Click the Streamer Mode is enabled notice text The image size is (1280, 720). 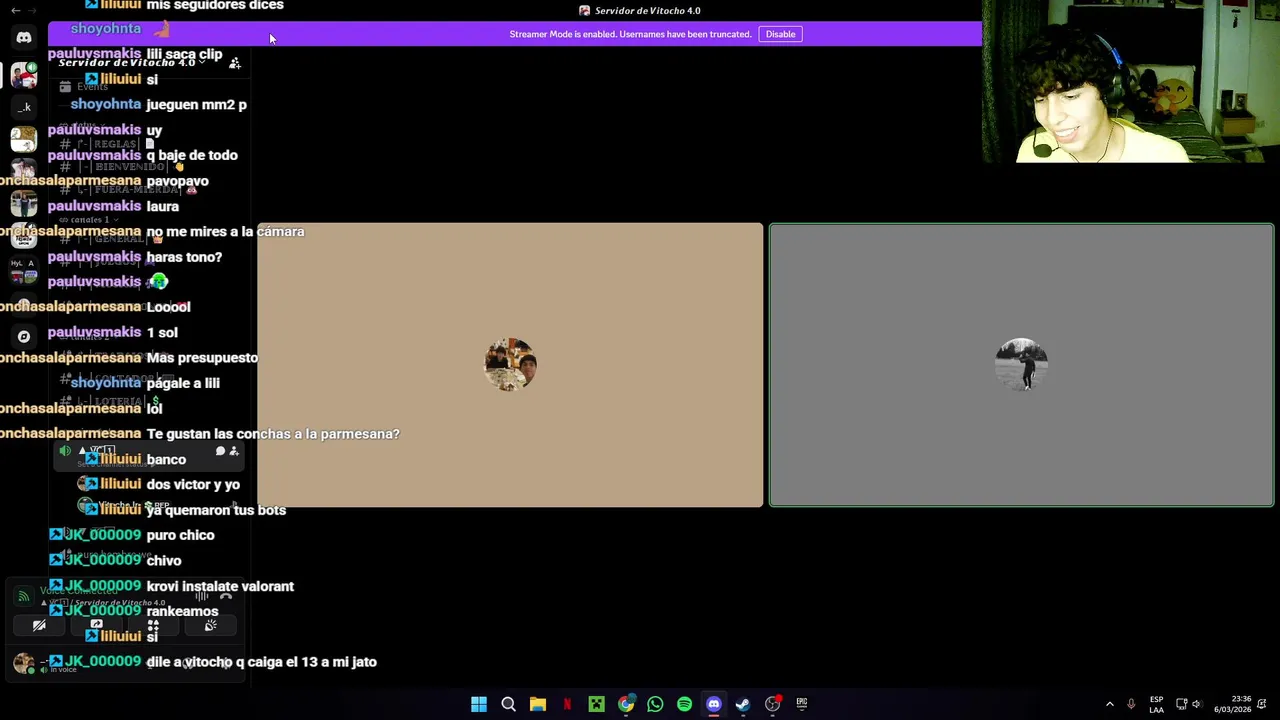[x=630, y=34]
